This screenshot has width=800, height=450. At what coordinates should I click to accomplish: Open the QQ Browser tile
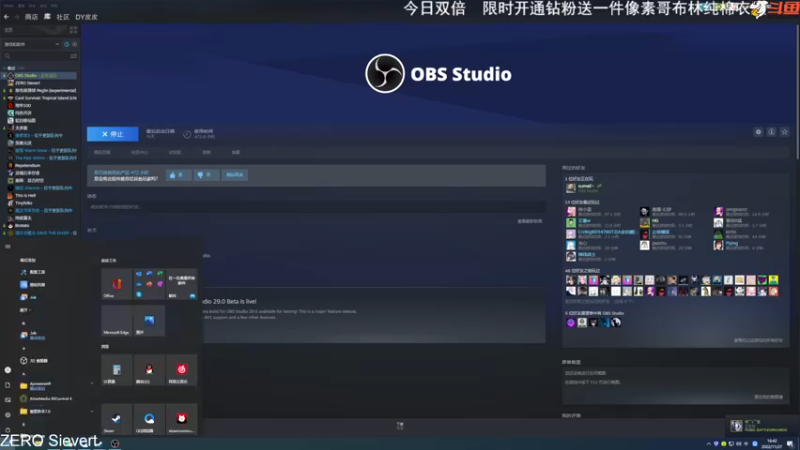(149, 418)
